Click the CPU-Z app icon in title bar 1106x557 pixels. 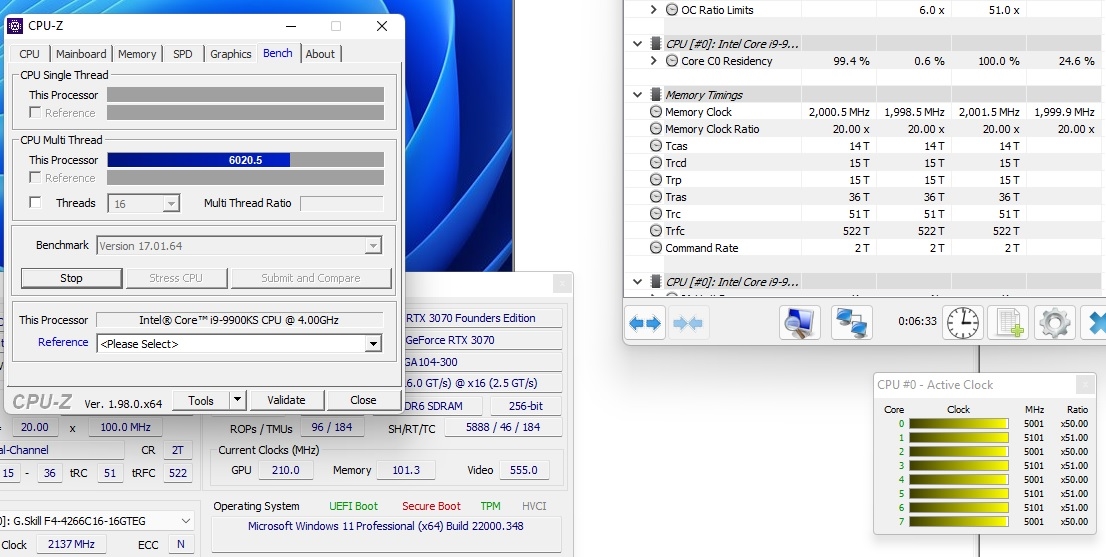[15, 26]
